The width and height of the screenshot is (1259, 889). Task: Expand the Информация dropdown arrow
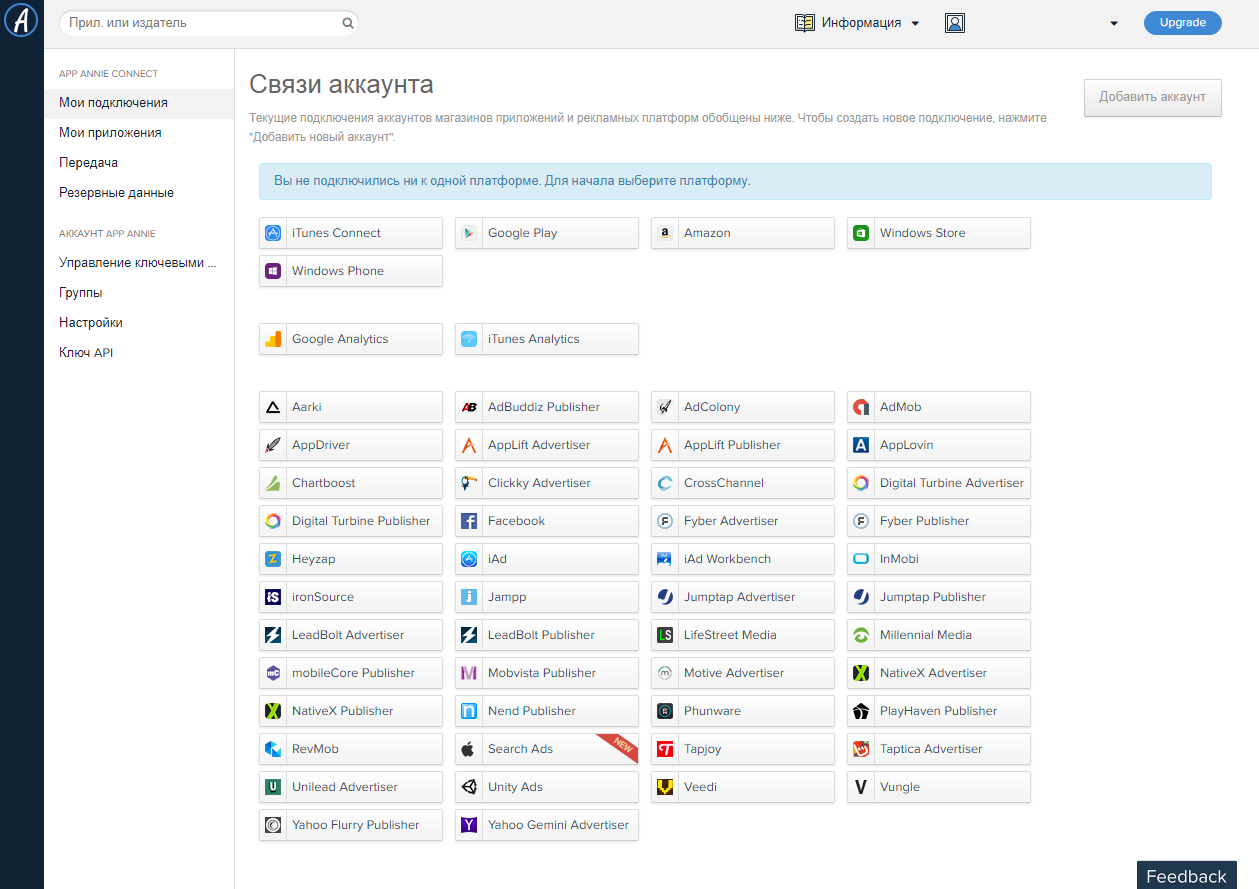point(915,24)
